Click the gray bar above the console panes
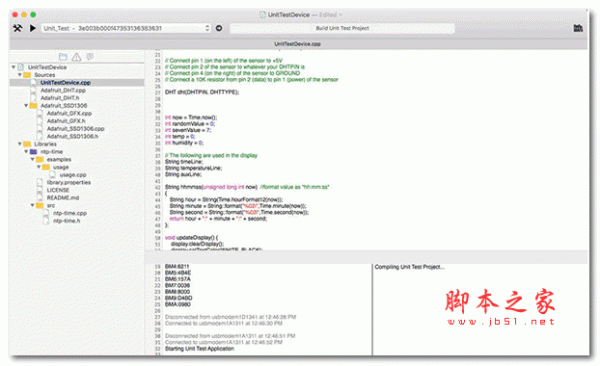Viewport: 600px width, 366px height. tap(366, 257)
